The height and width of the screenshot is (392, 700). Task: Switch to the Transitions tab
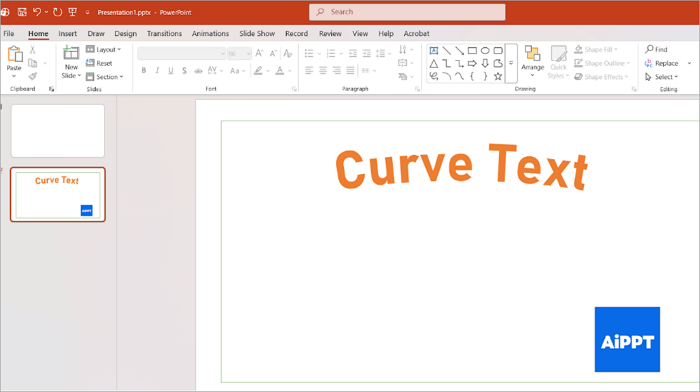tap(164, 33)
